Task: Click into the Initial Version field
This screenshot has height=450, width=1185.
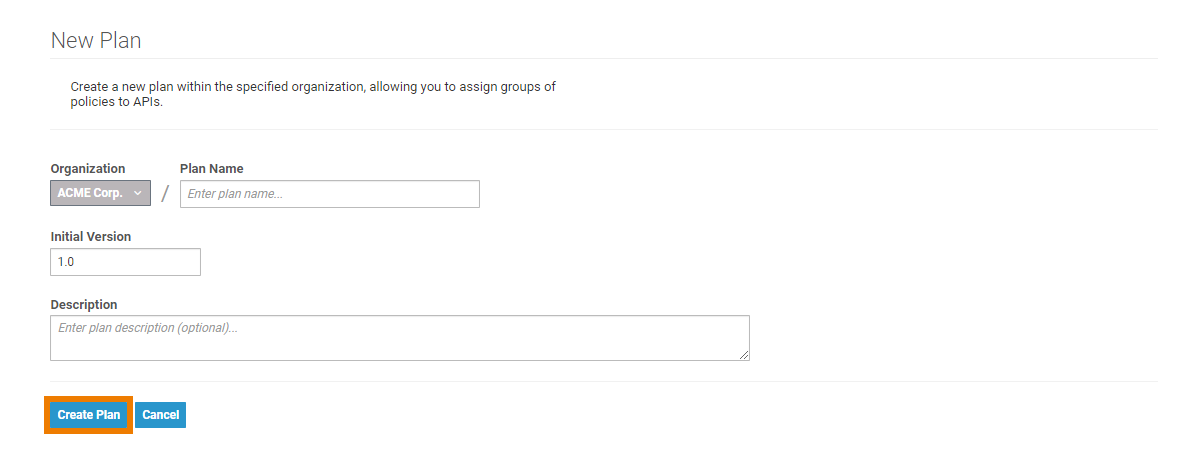Action: click(125, 262)
